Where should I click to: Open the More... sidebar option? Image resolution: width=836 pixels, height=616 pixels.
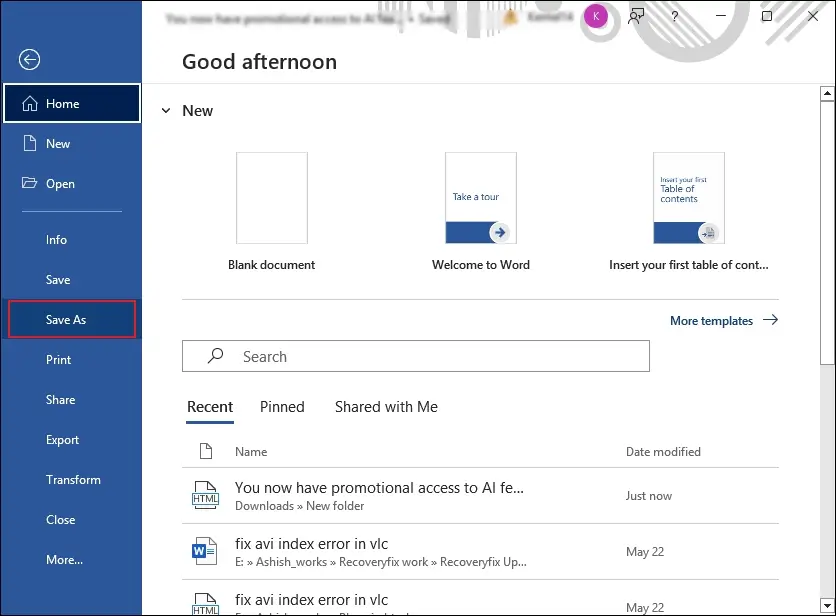[71, 559]
